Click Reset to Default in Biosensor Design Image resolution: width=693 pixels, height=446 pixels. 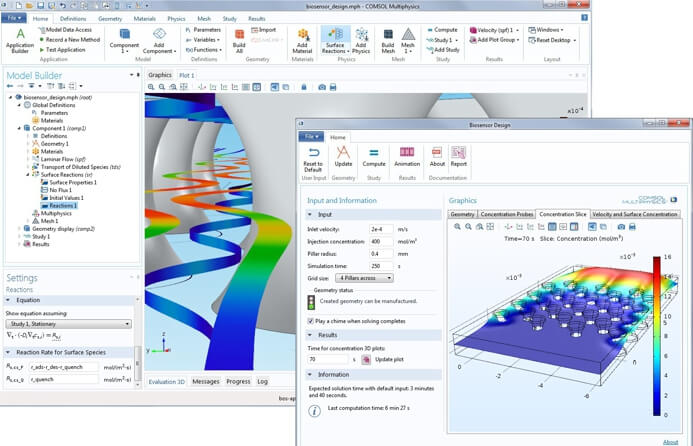[x=313, y=159]
